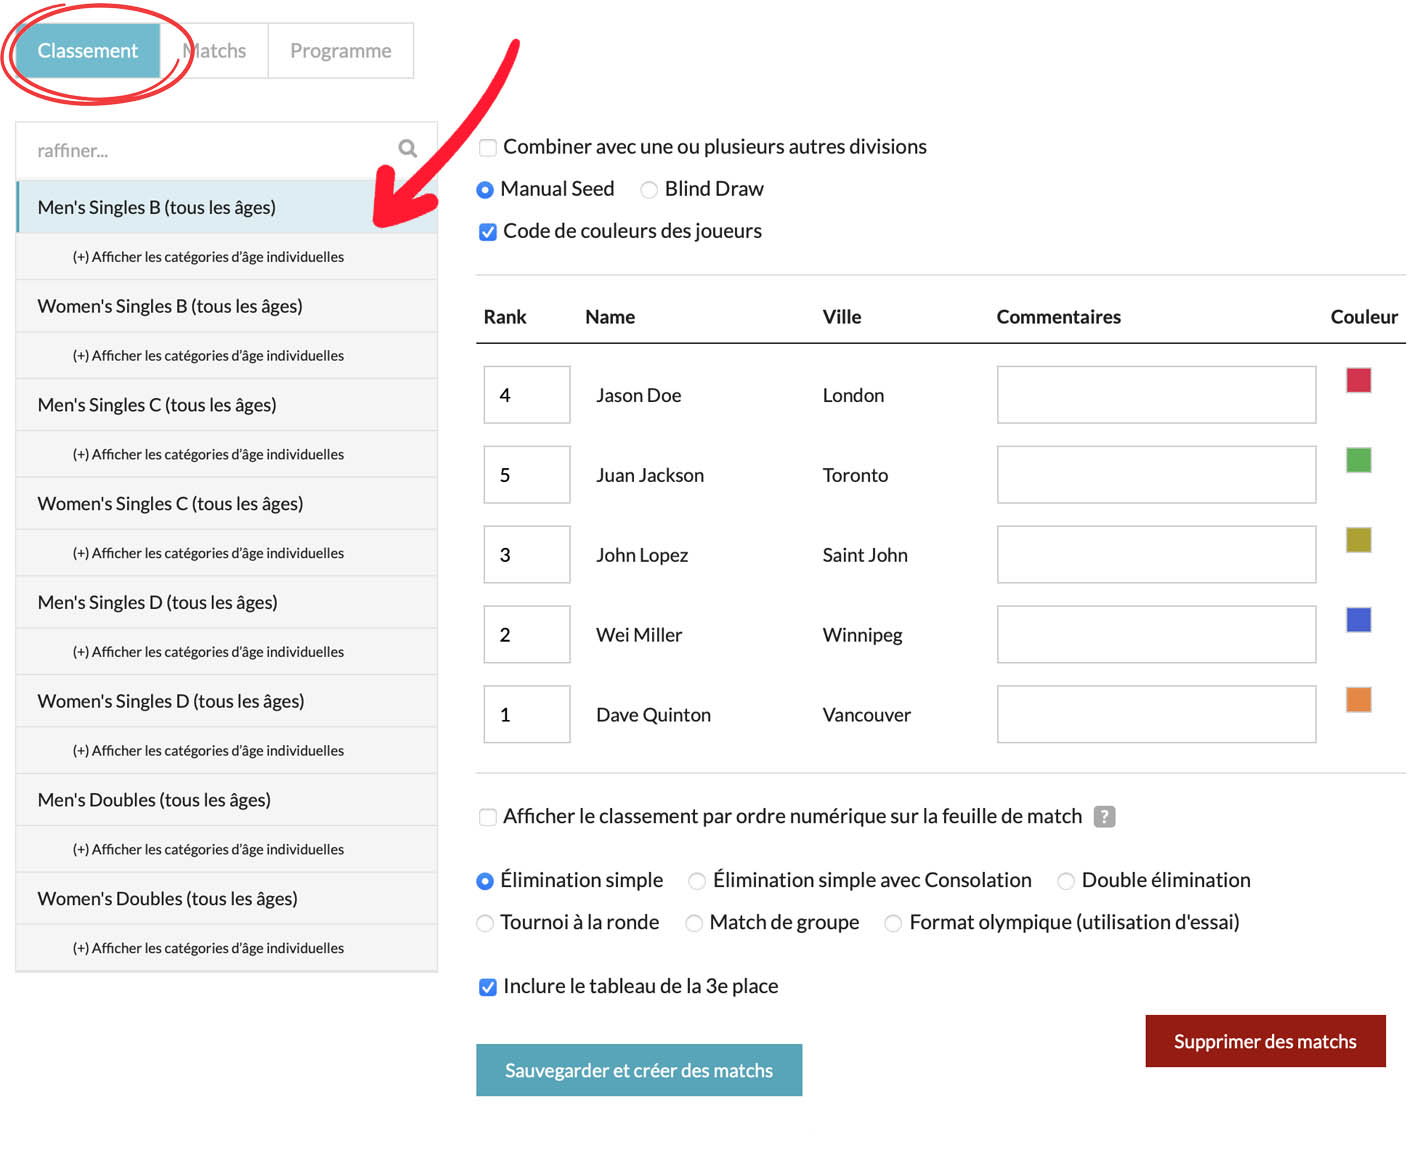Click John Lopez's comment input field

pyautogui.click(x=1155, y=555)
